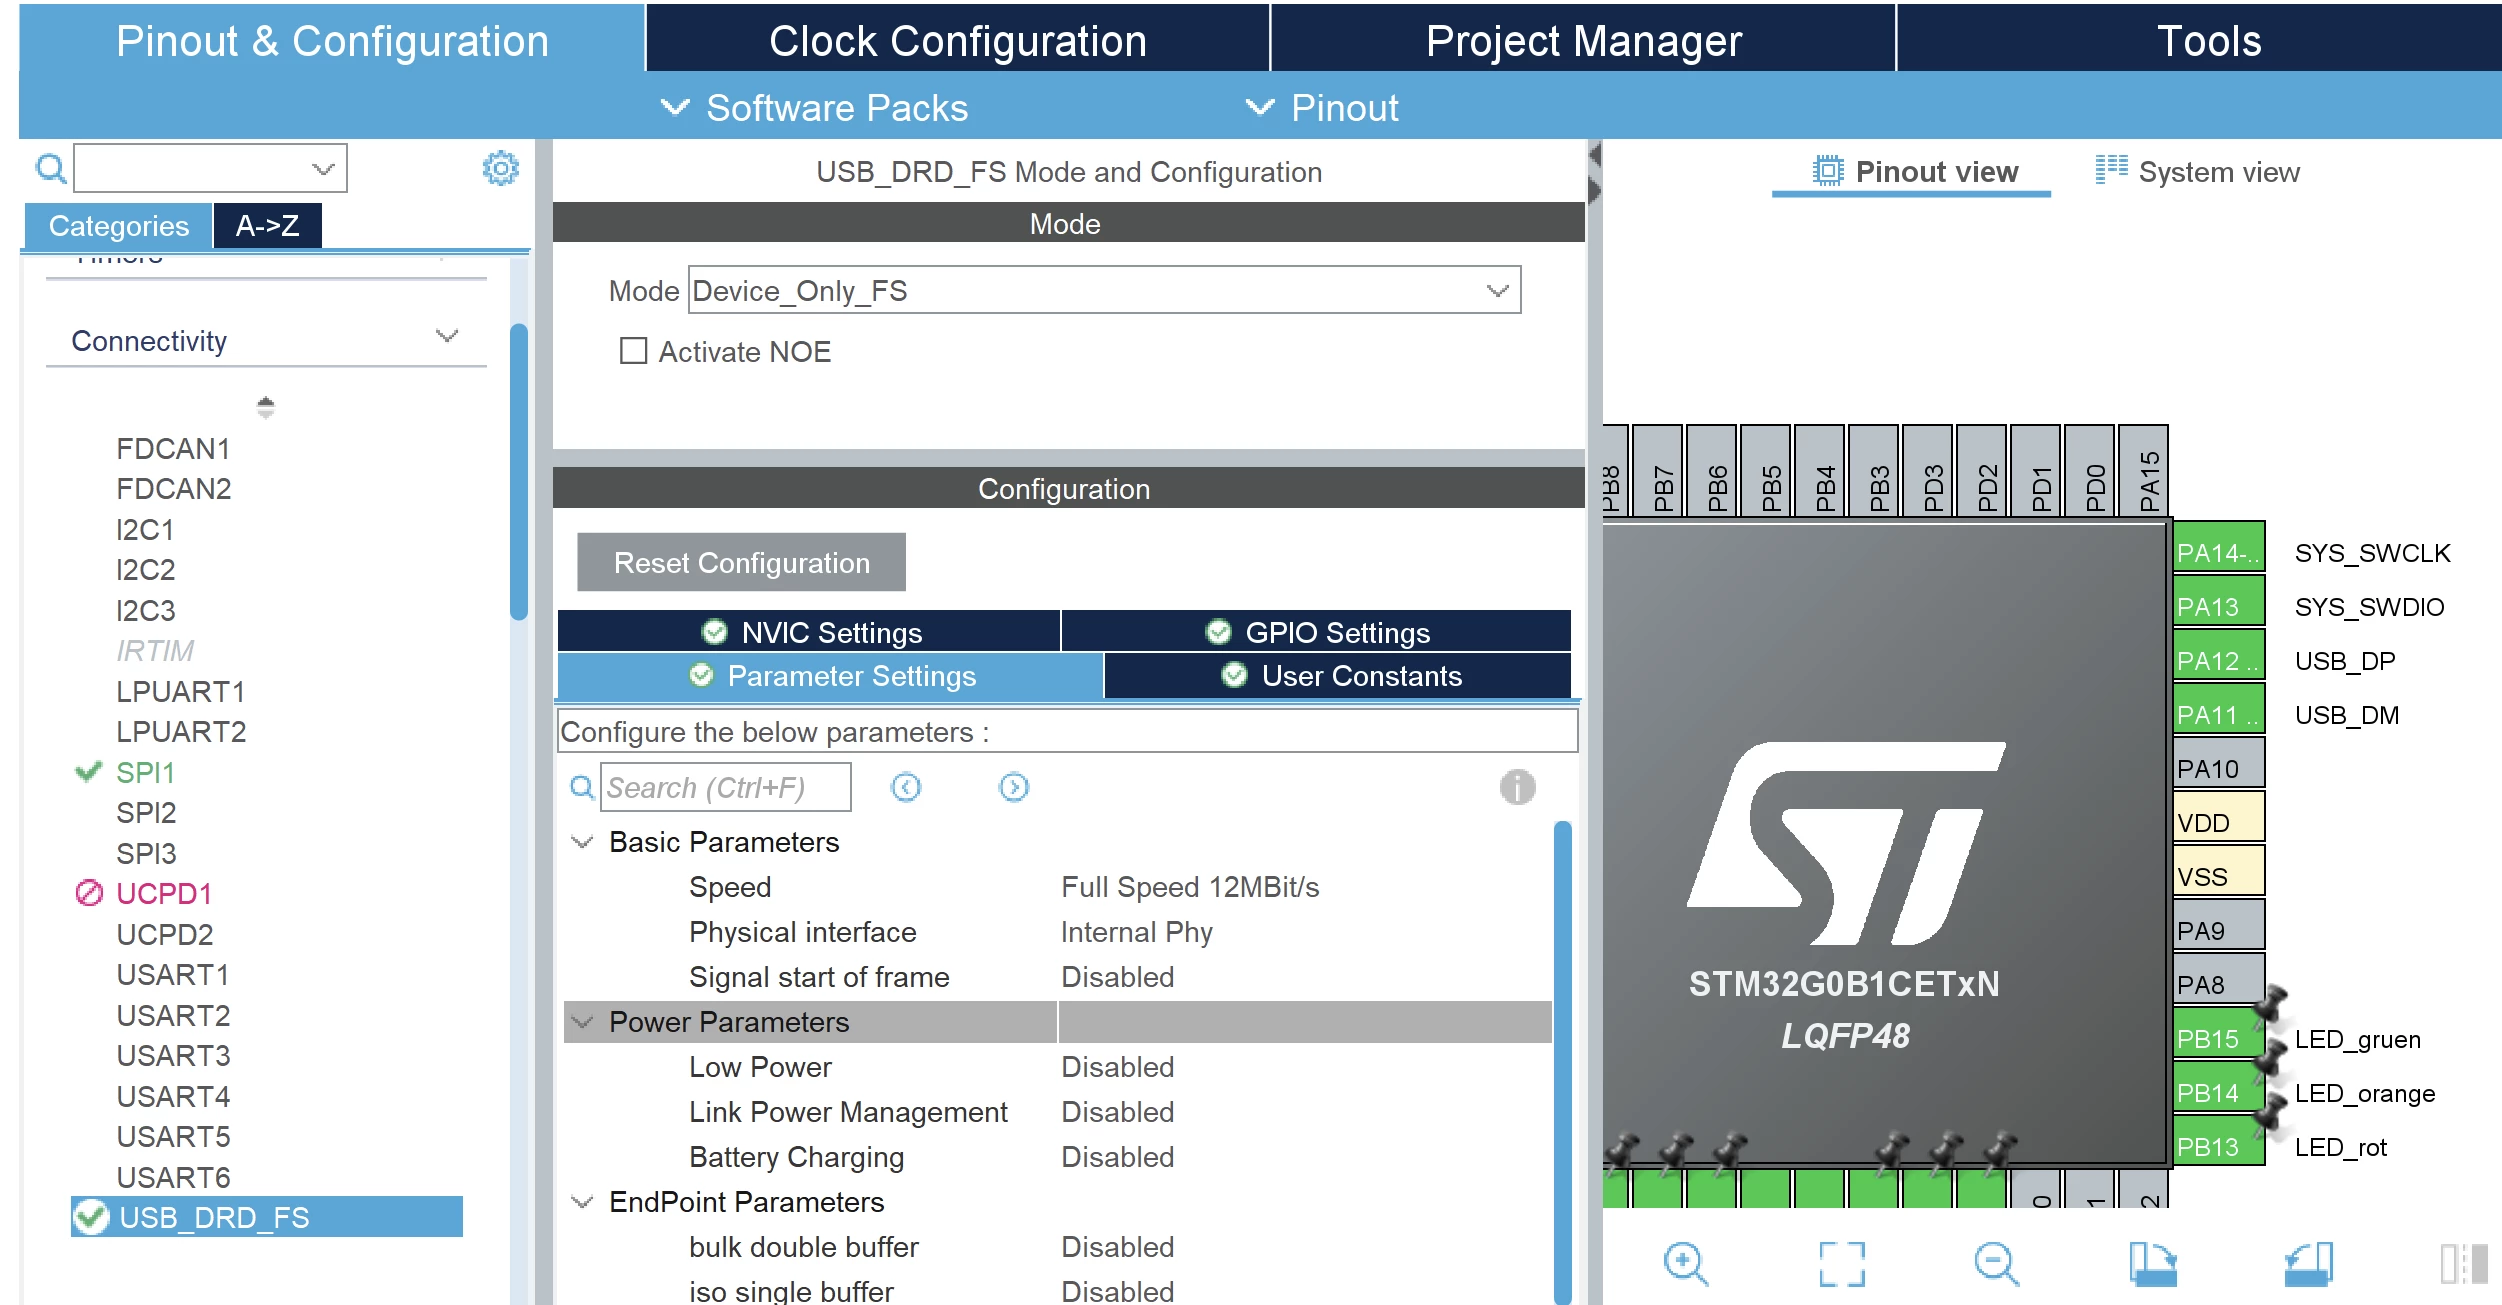Screen dimensions: 2502x1305
Task: Select USART1 in the Connectivity list
Action: click(x=174, y=974)
